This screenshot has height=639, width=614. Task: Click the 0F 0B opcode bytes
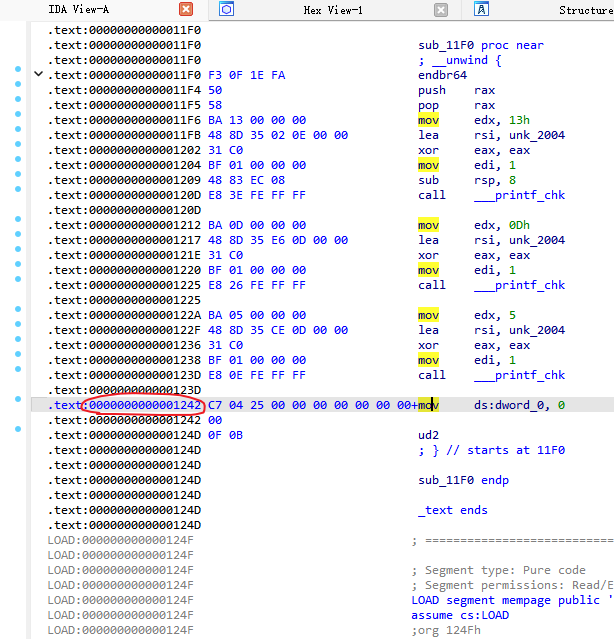pos(225,435)
